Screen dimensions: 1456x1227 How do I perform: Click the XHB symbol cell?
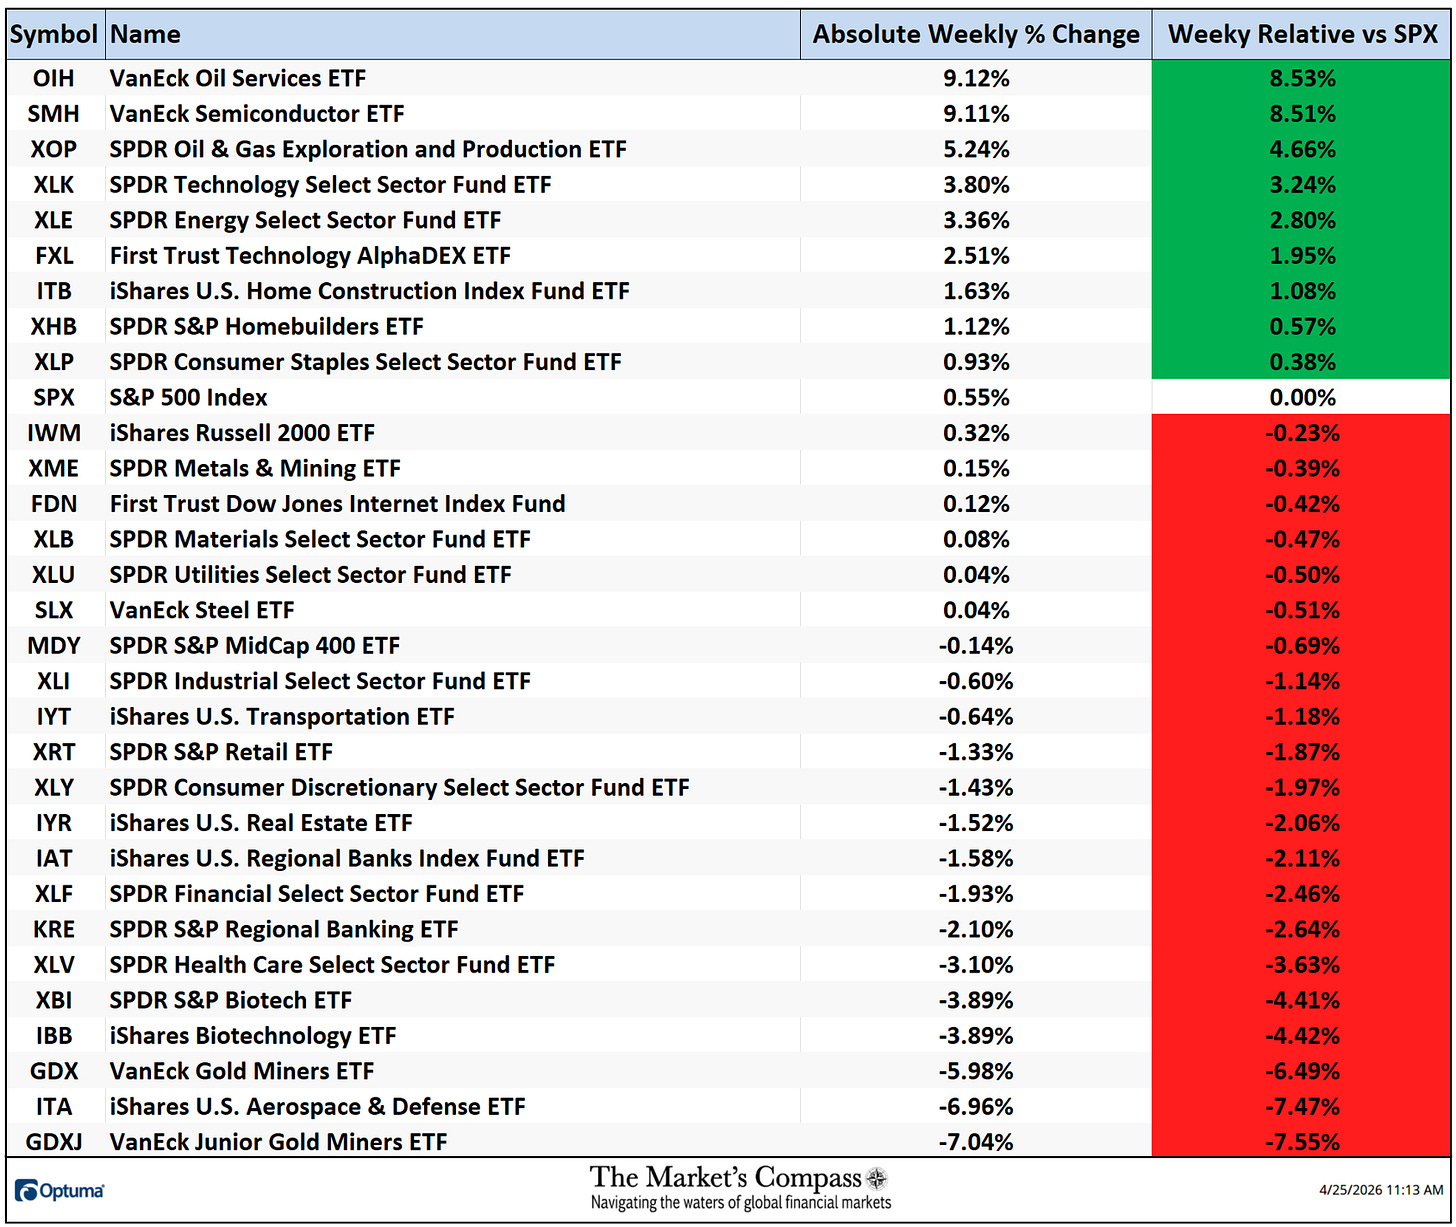click(54, 327)
